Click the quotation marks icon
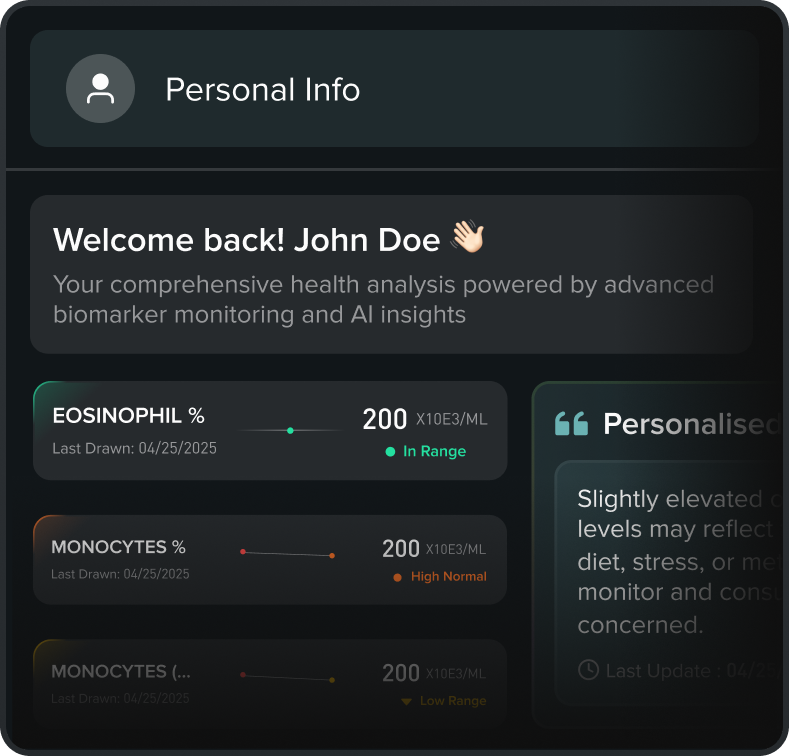Viewport: 789px width, 756px height. click(571, 423)
